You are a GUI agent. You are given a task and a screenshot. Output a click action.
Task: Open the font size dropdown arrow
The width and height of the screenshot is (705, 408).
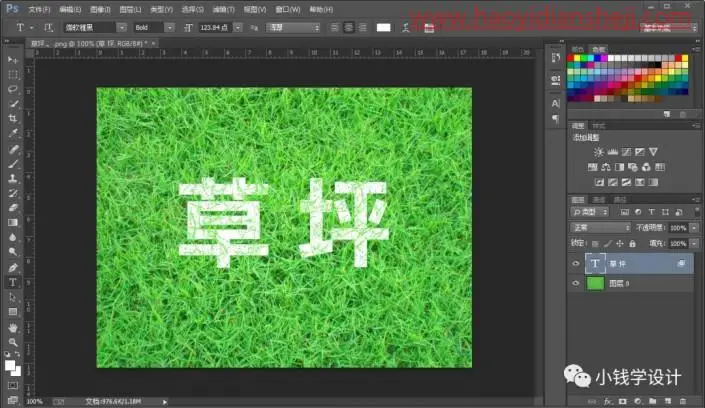(x=238, y=28)
